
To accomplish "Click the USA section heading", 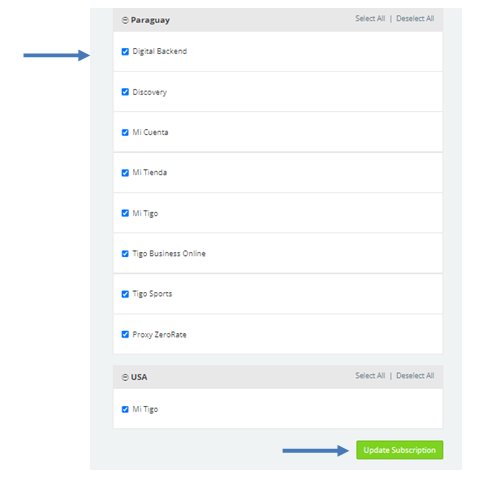I will [x=139, y=377].
